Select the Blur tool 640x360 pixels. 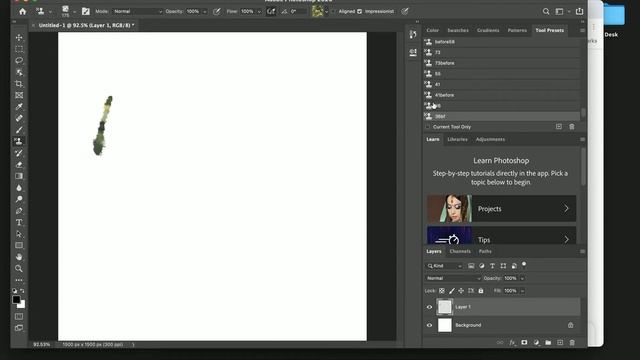click(19, 188)
